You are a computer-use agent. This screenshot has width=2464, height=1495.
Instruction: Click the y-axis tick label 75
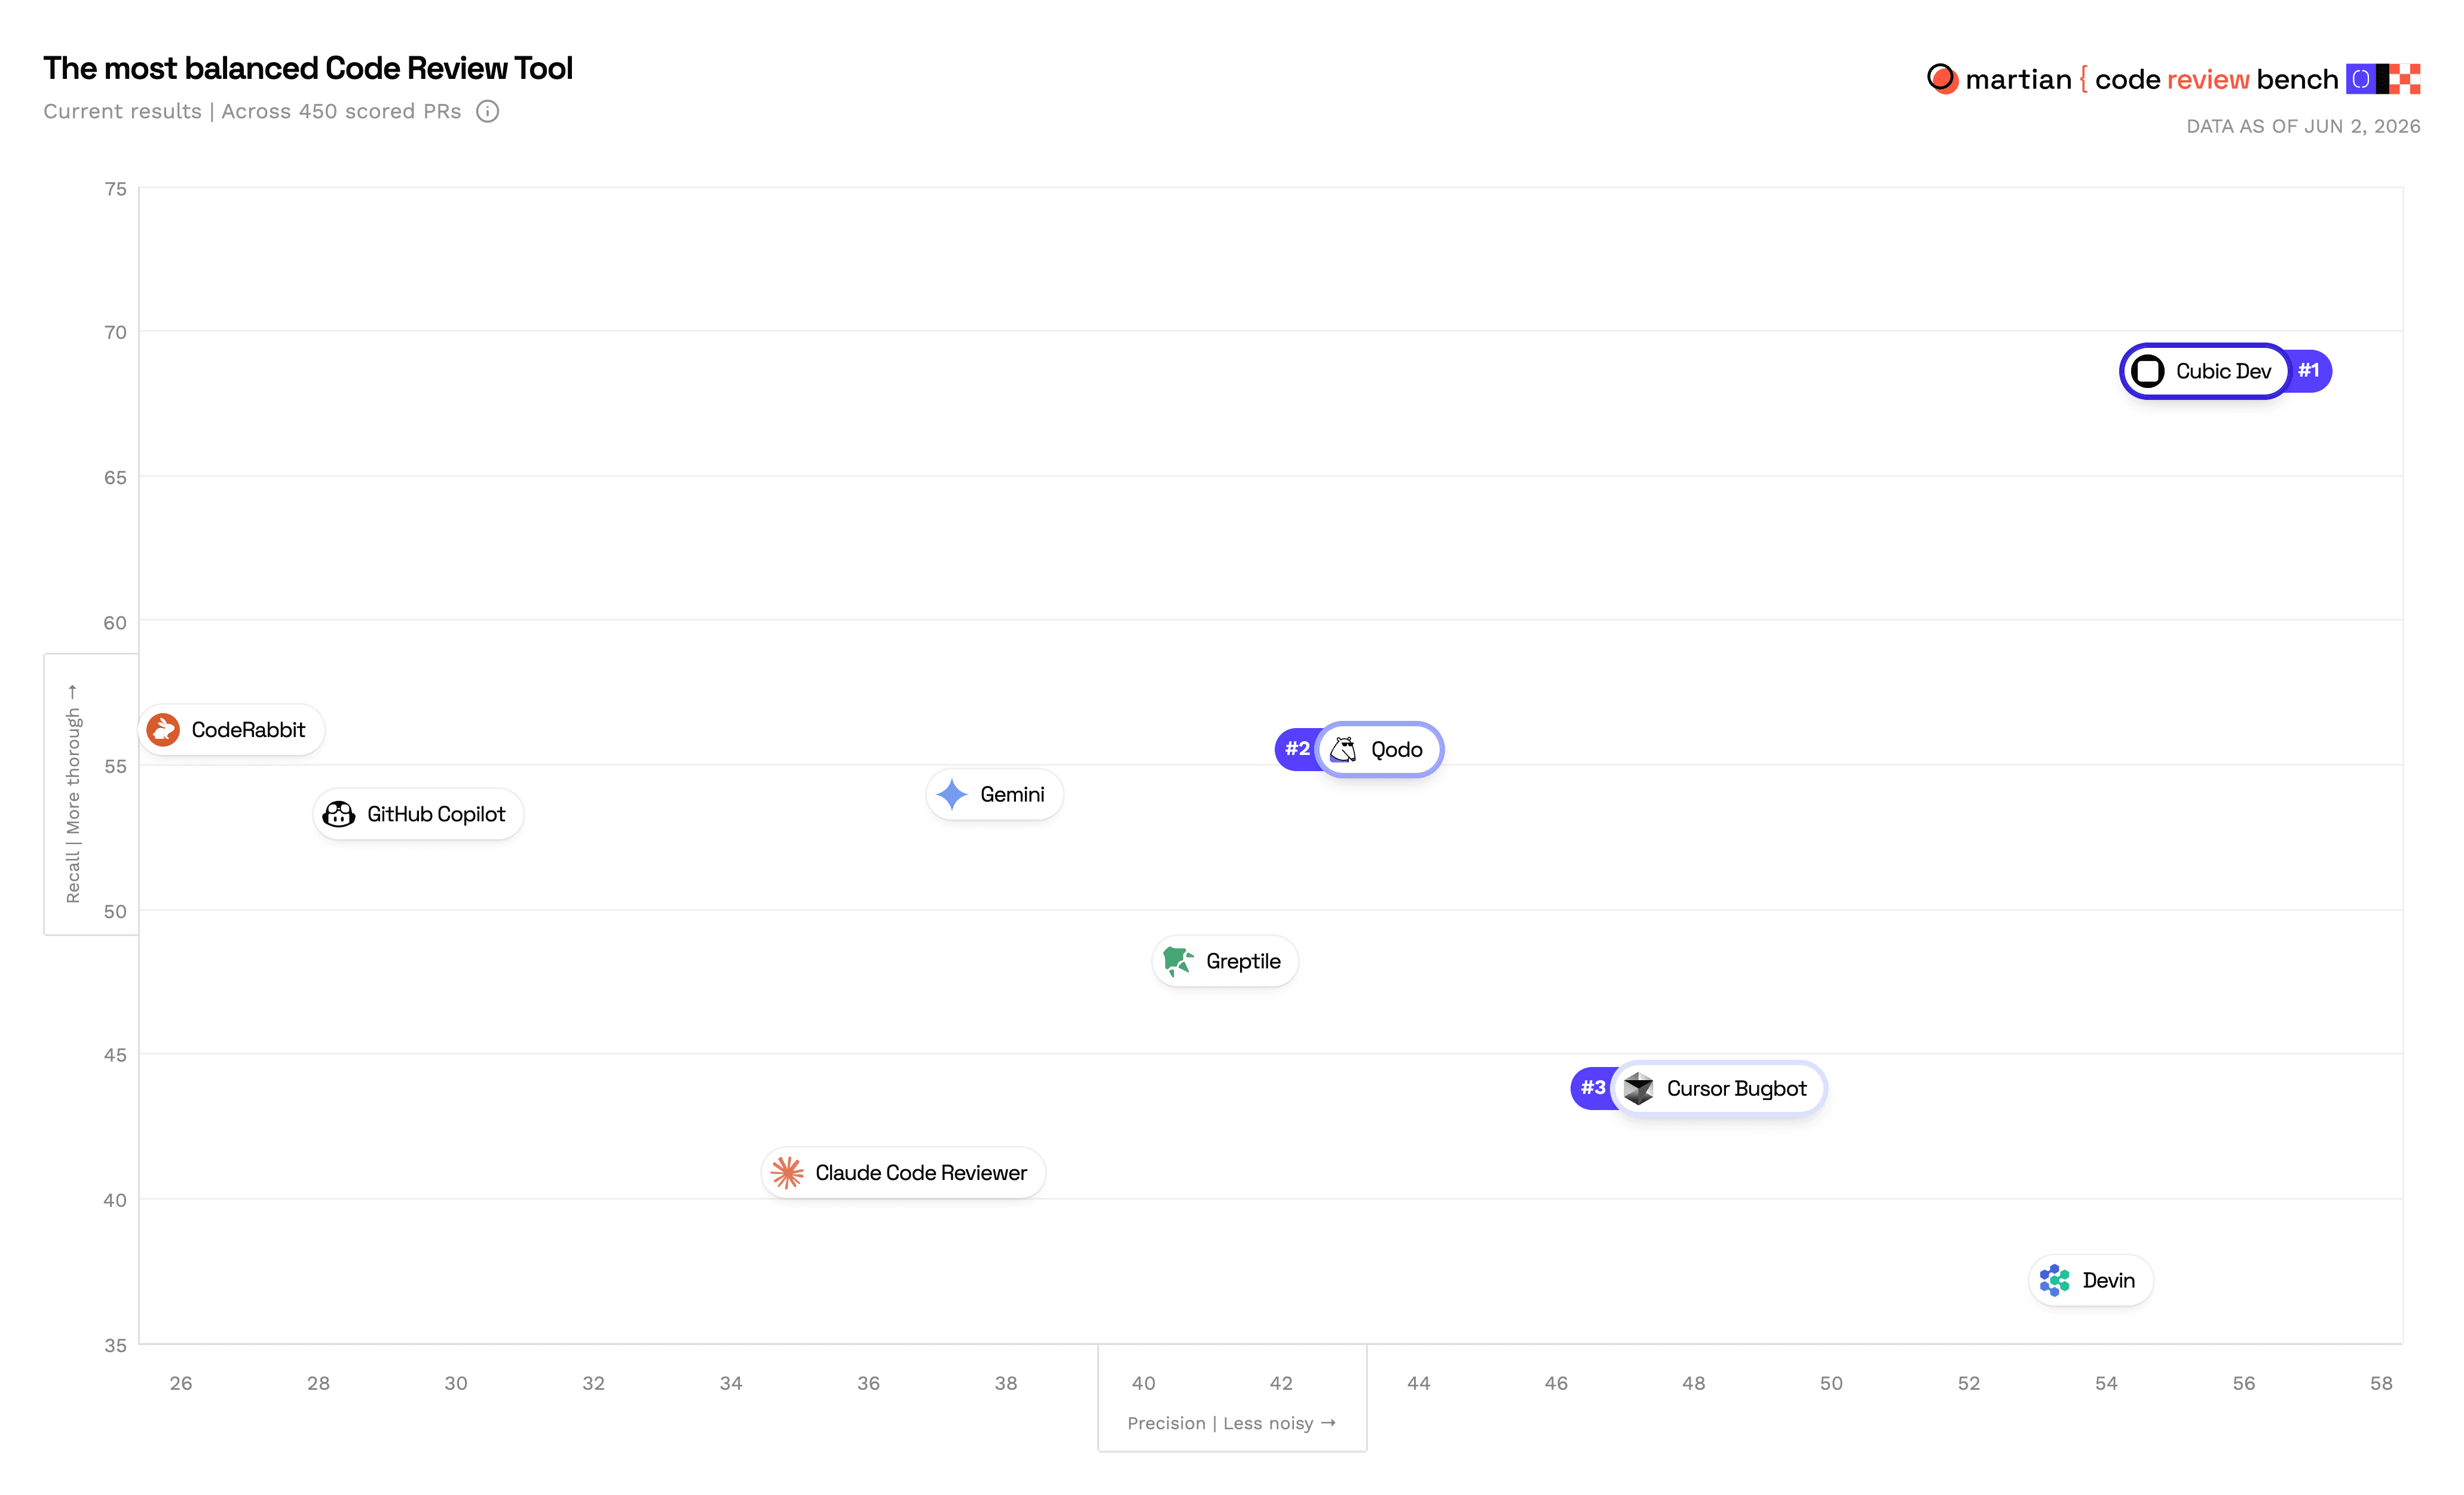click(116, 189)
